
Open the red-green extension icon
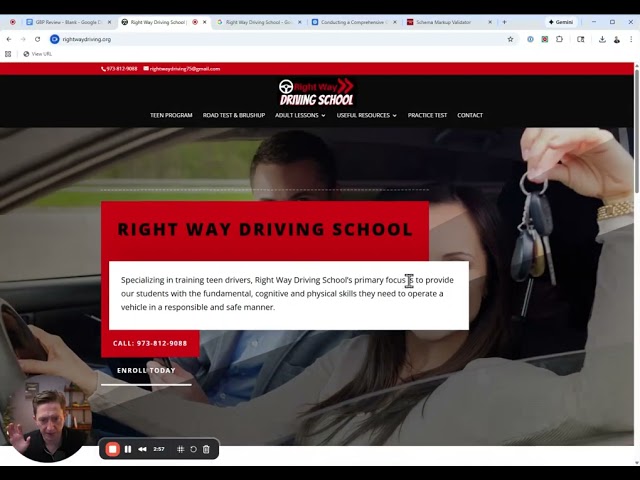[x=544, y=39]
